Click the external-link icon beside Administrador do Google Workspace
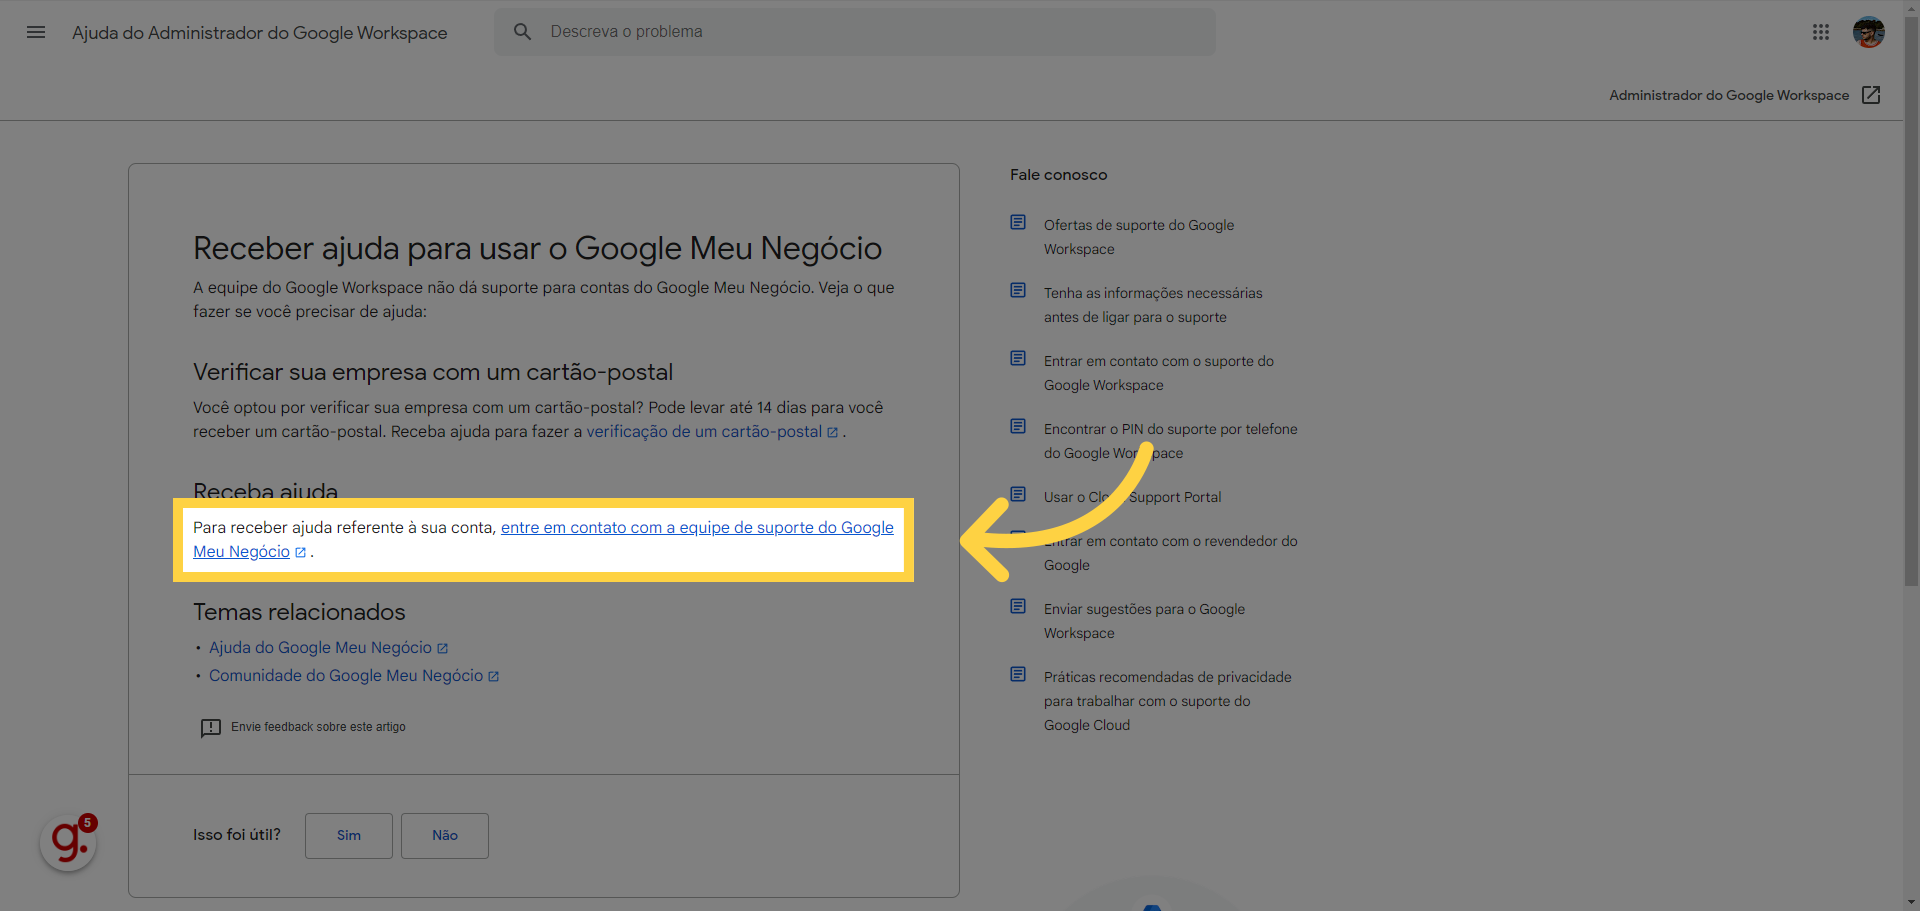The width and height of the screenshot is (1920, 911). coord(1871,95)
